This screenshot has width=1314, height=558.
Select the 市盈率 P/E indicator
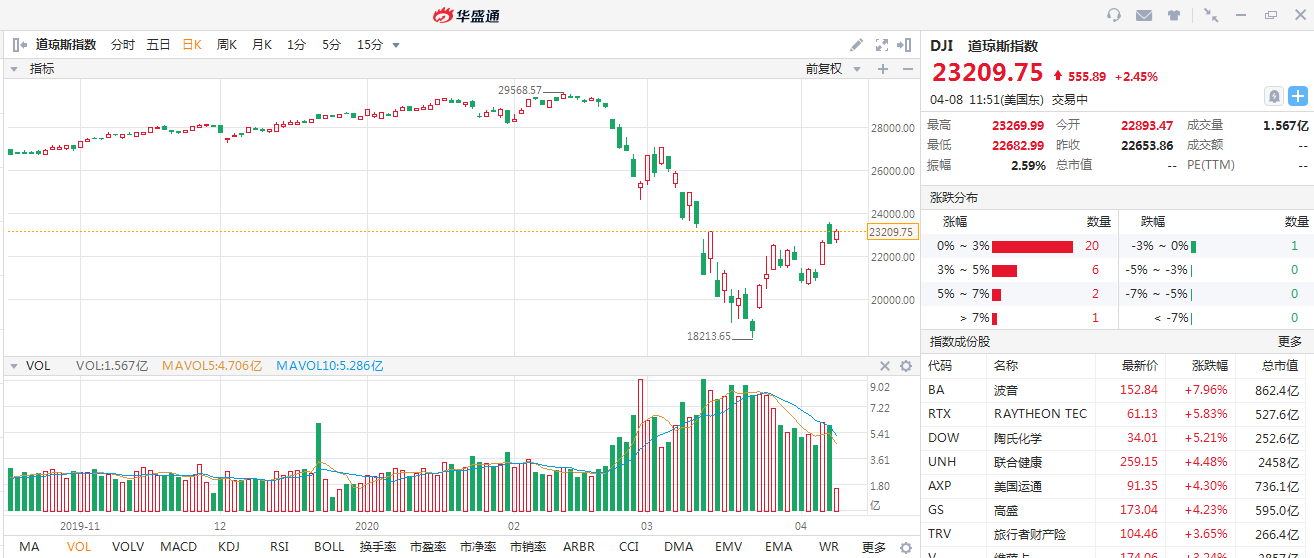[x=429, y=547]
